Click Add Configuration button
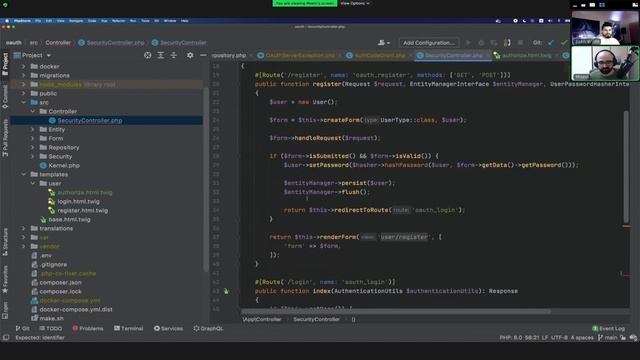This screenshot has width=640, height=360. [x=428, y=42]
